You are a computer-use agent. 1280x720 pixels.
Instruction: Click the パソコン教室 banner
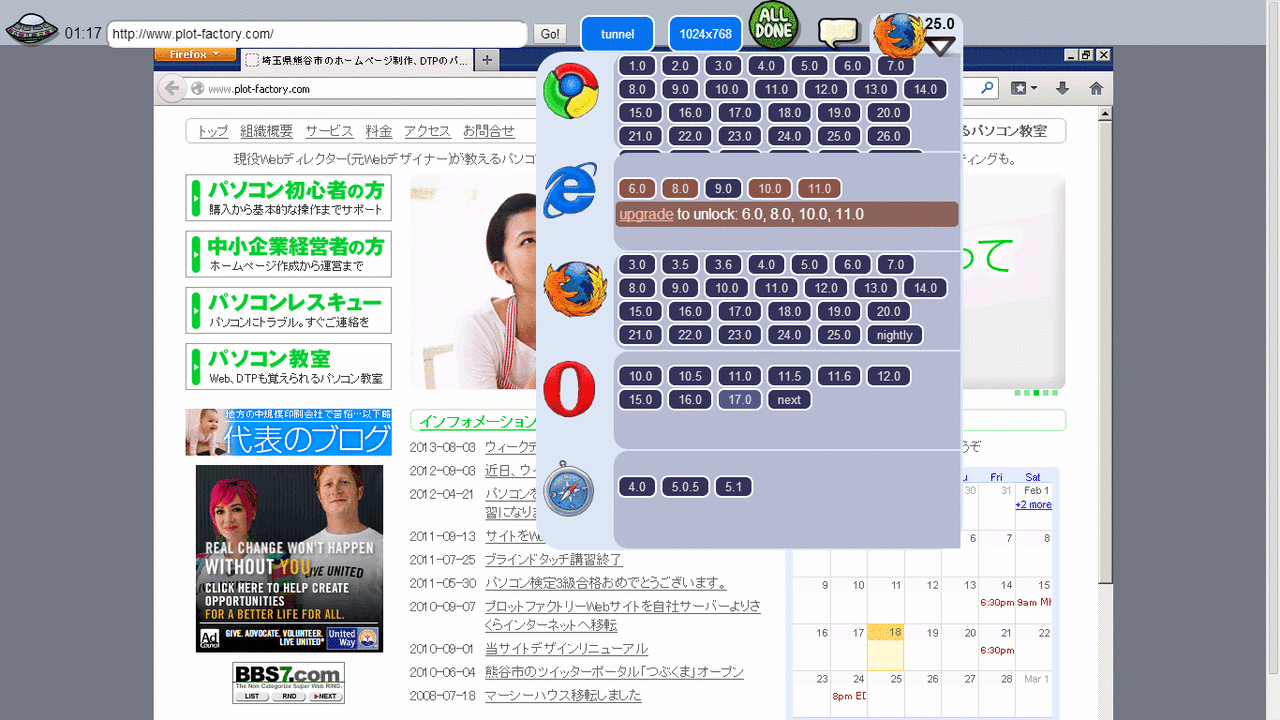288,366
